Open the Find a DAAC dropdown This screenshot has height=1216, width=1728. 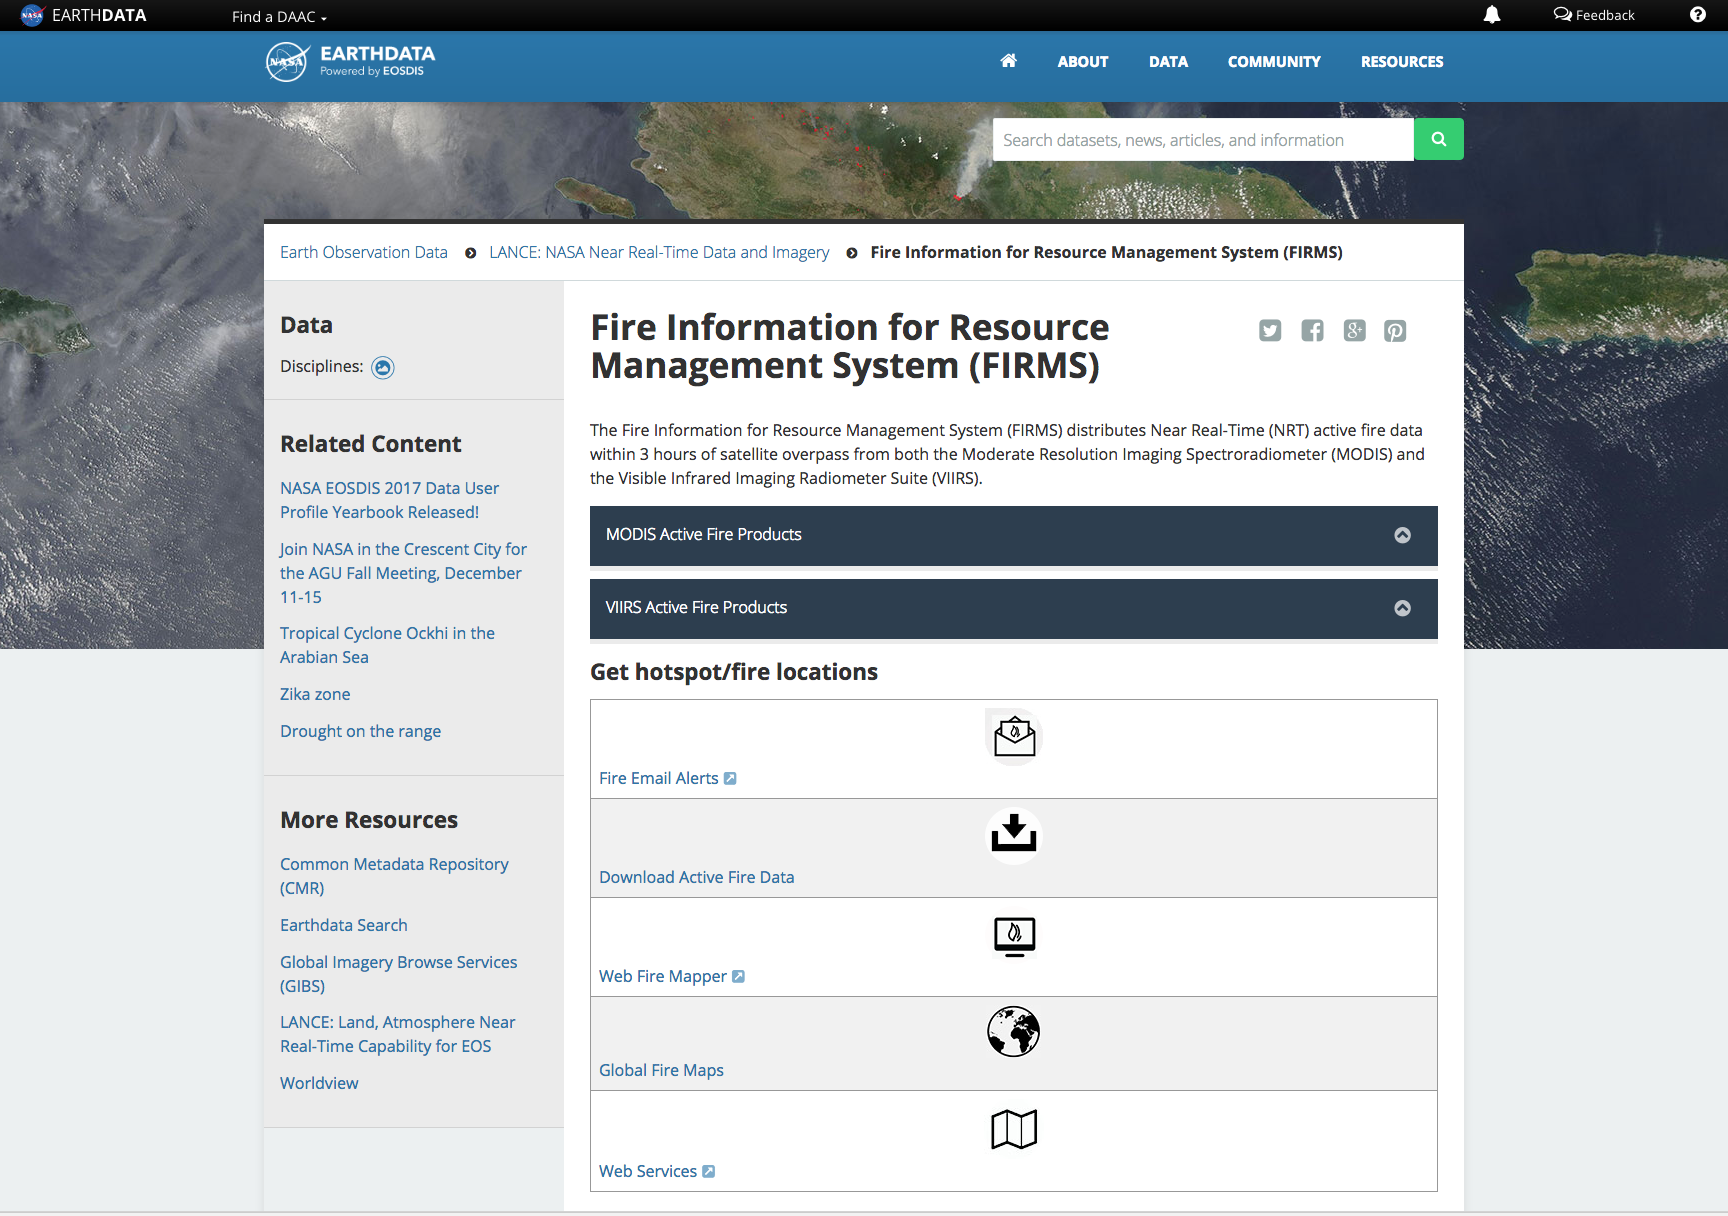tap(279, 16)
